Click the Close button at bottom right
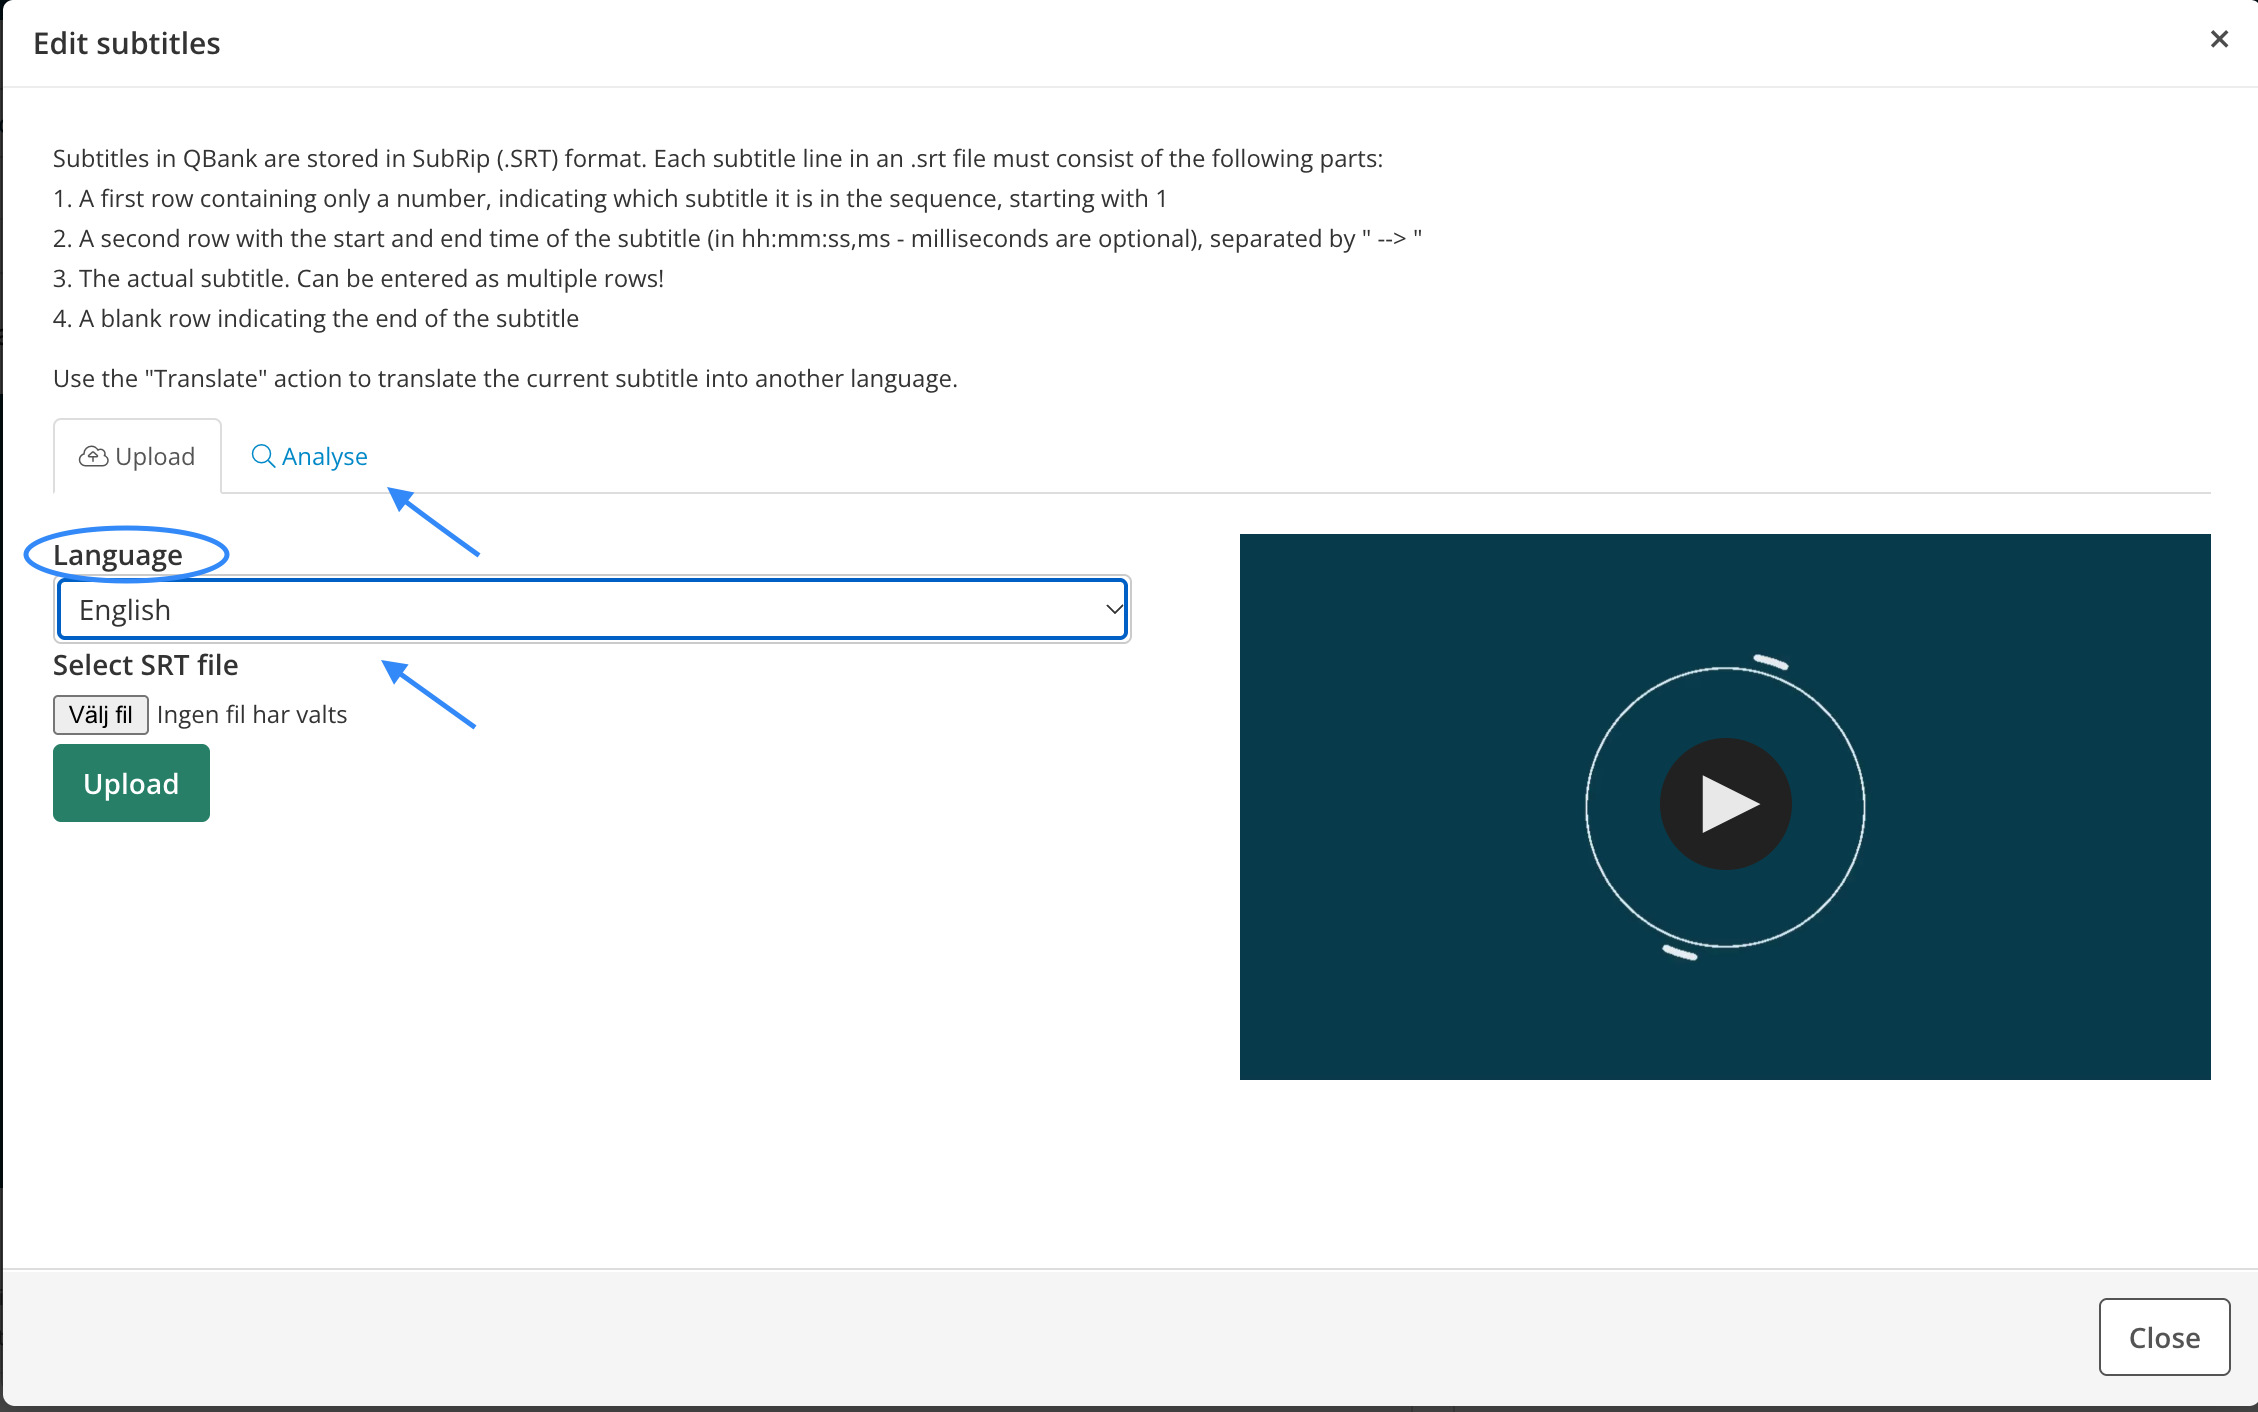 point(2164,1337)
